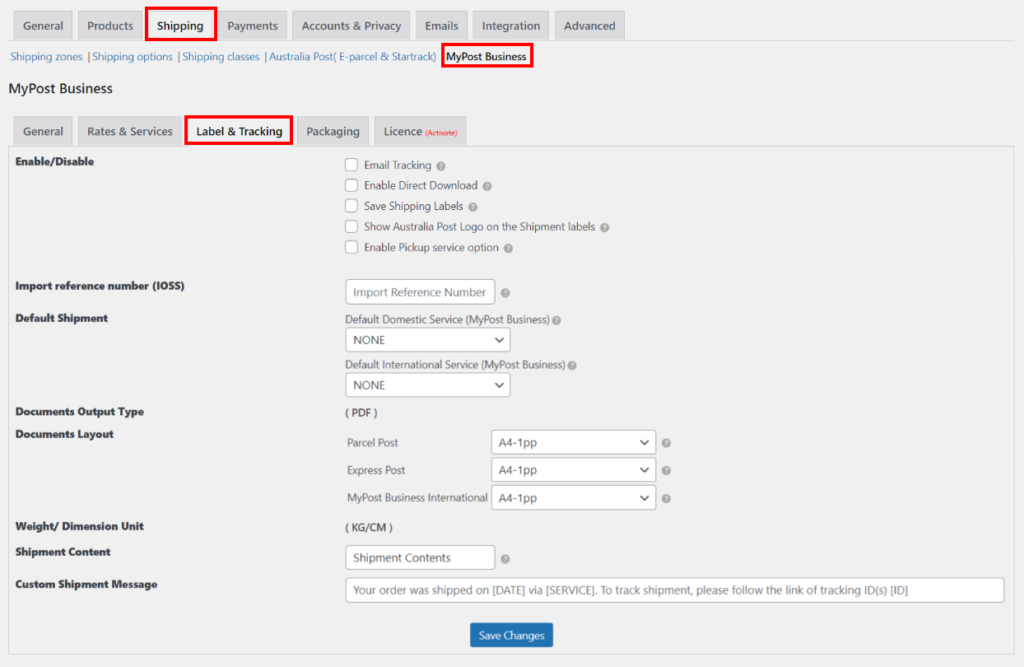Open Shipping classes link
Viewport: 1024px width, 667px height.
pyautogui.click(x=221, y=56)
